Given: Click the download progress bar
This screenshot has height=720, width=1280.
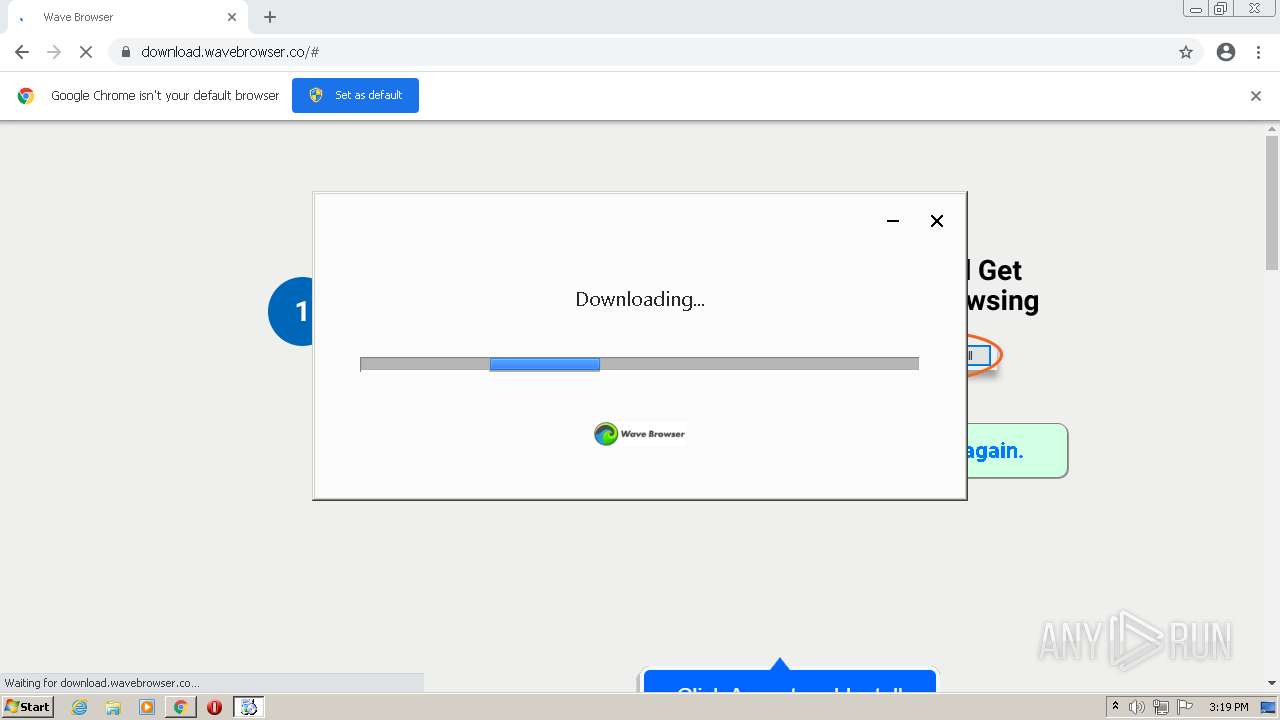Looking at the screenshot, I should [x=639, y=364].
